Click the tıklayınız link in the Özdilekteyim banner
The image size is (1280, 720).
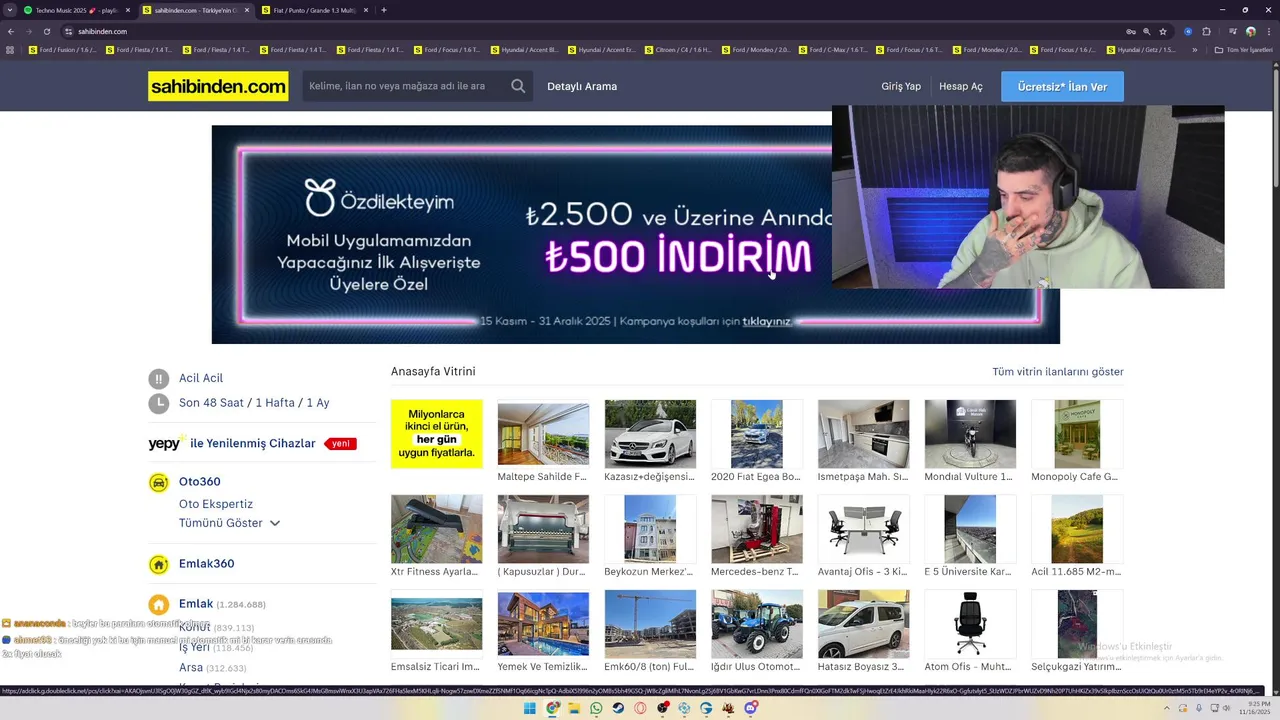click(x=766, y=322)
